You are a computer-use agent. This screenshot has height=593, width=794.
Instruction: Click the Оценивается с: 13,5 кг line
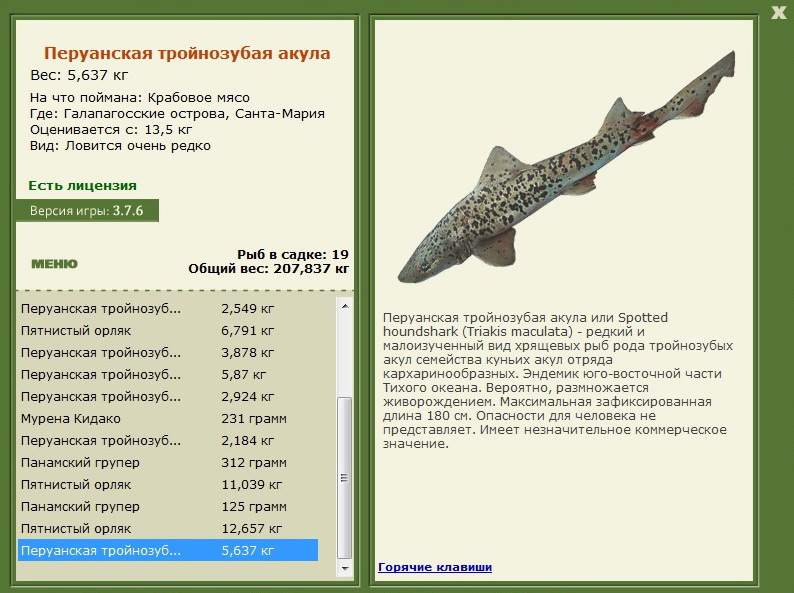coord(111,130)
